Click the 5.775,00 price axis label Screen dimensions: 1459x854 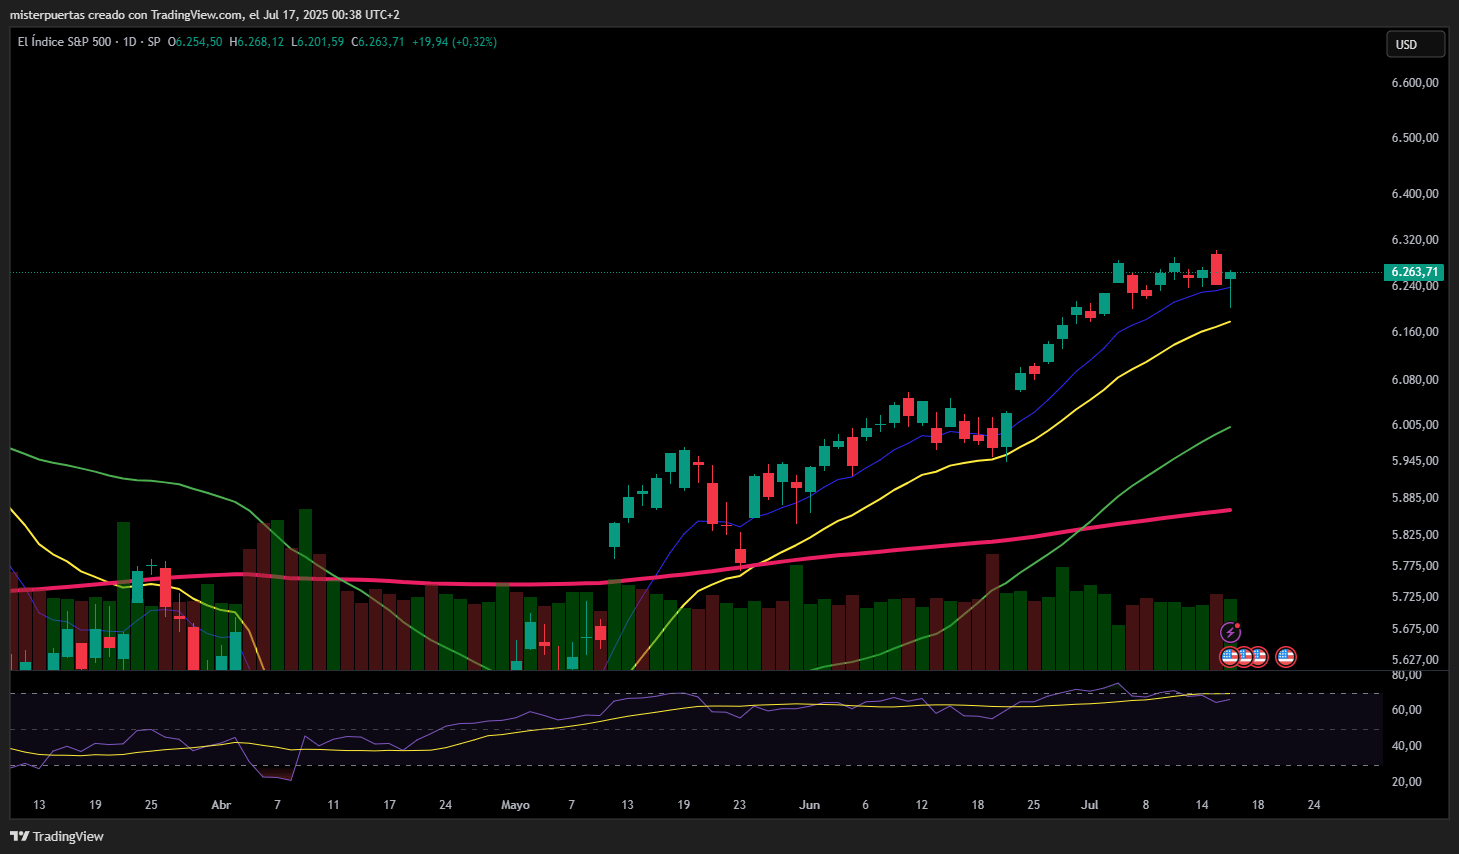pyautogui.click(x=1415, y=566)
